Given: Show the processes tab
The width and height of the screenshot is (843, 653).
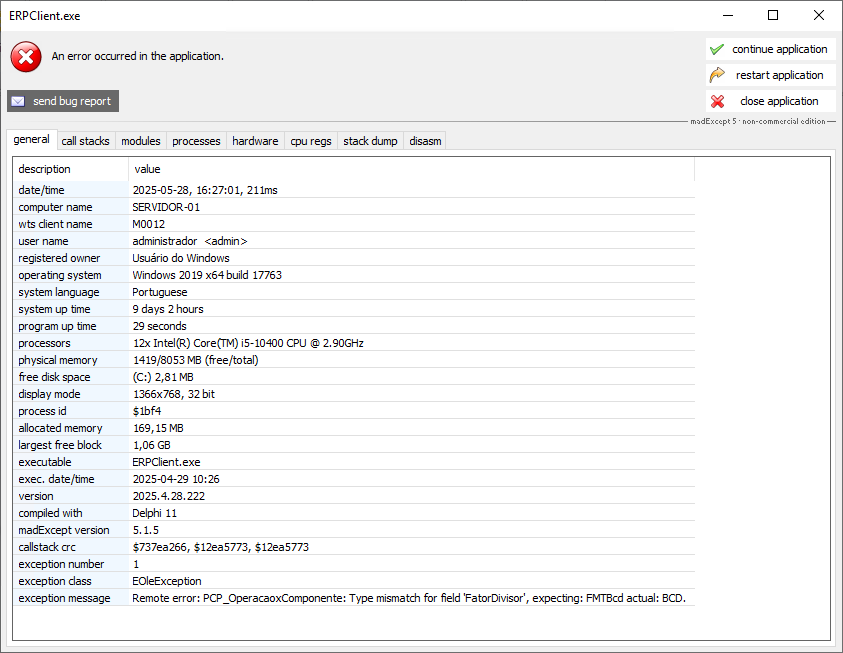Looking at the screenshot, I should point(196,141).
